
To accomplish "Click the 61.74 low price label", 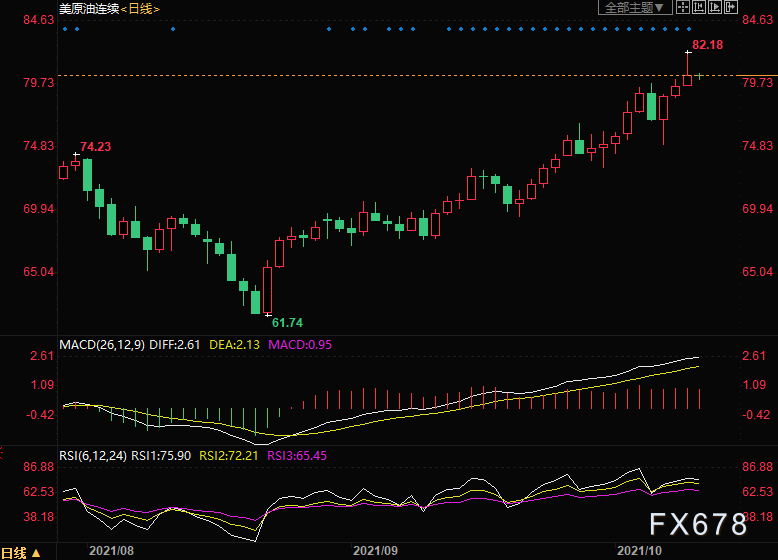I will (287, 322).
